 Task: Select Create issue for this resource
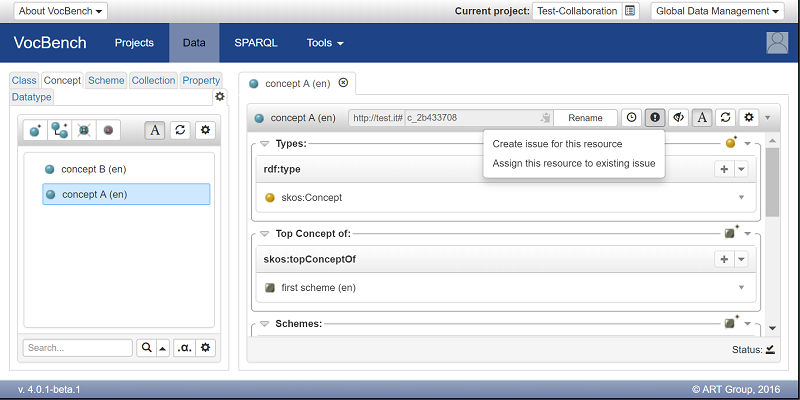(557, 144)
